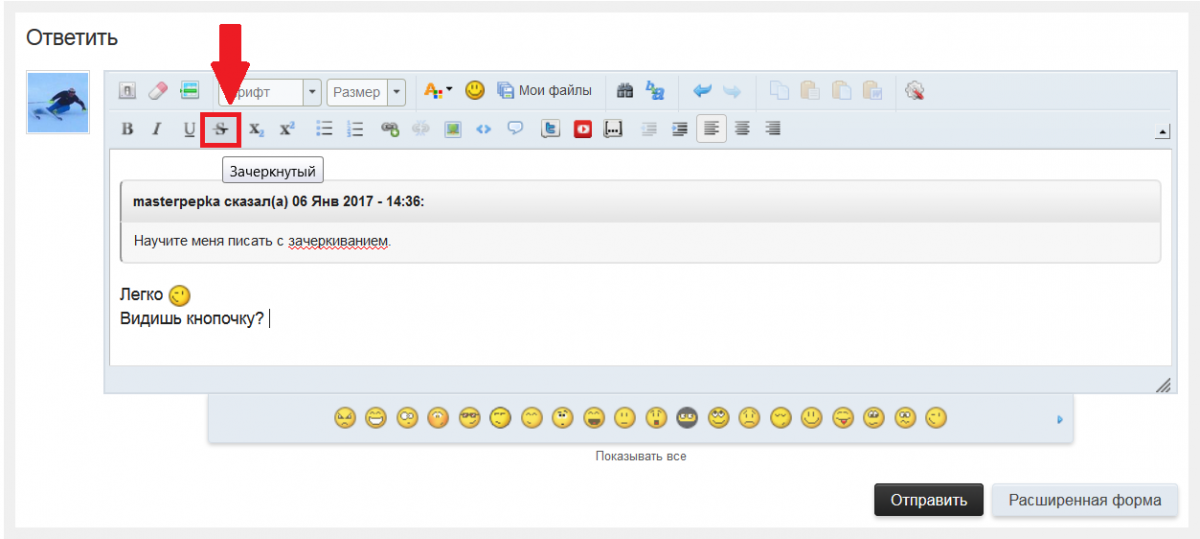Insert an image using the picture icon
The width and height of the screenshot is (1200, 539).
pos(453,129)
